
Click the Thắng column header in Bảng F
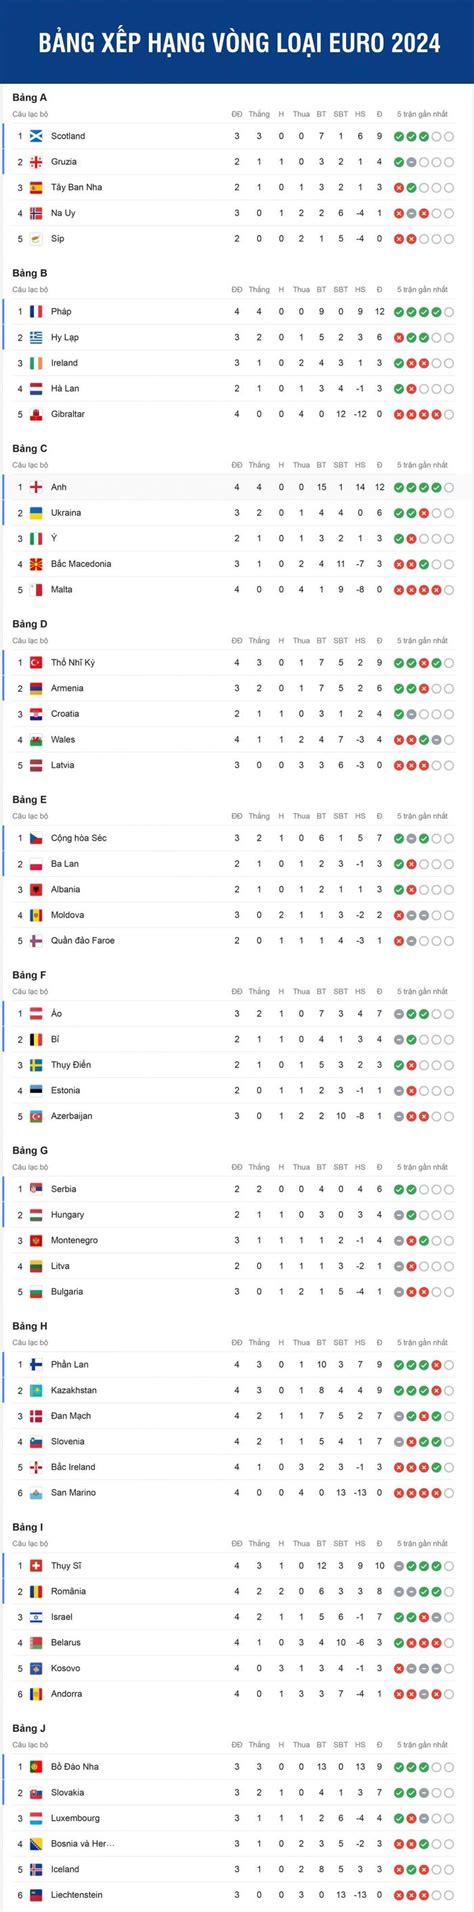(x=259, y=991)
